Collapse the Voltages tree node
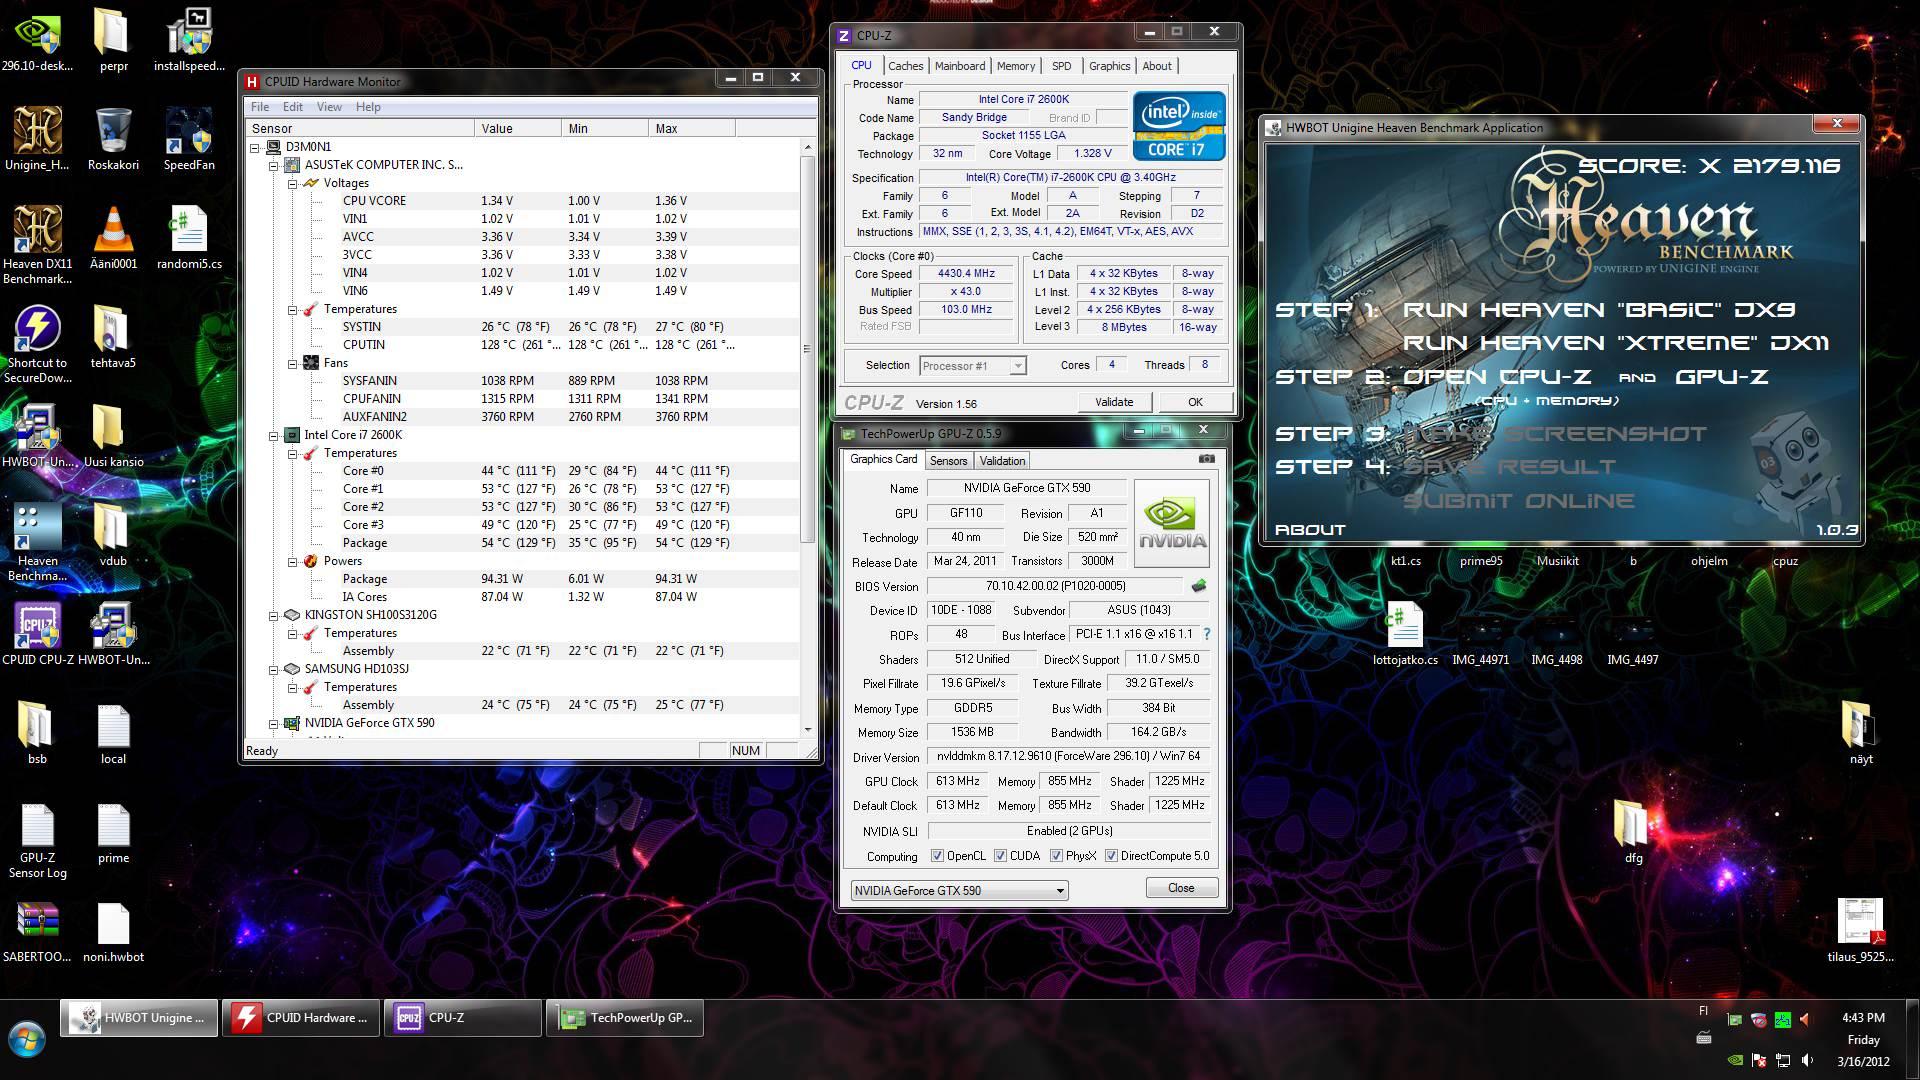This screenshot has height=1080, width=1920. click(293, 183)
